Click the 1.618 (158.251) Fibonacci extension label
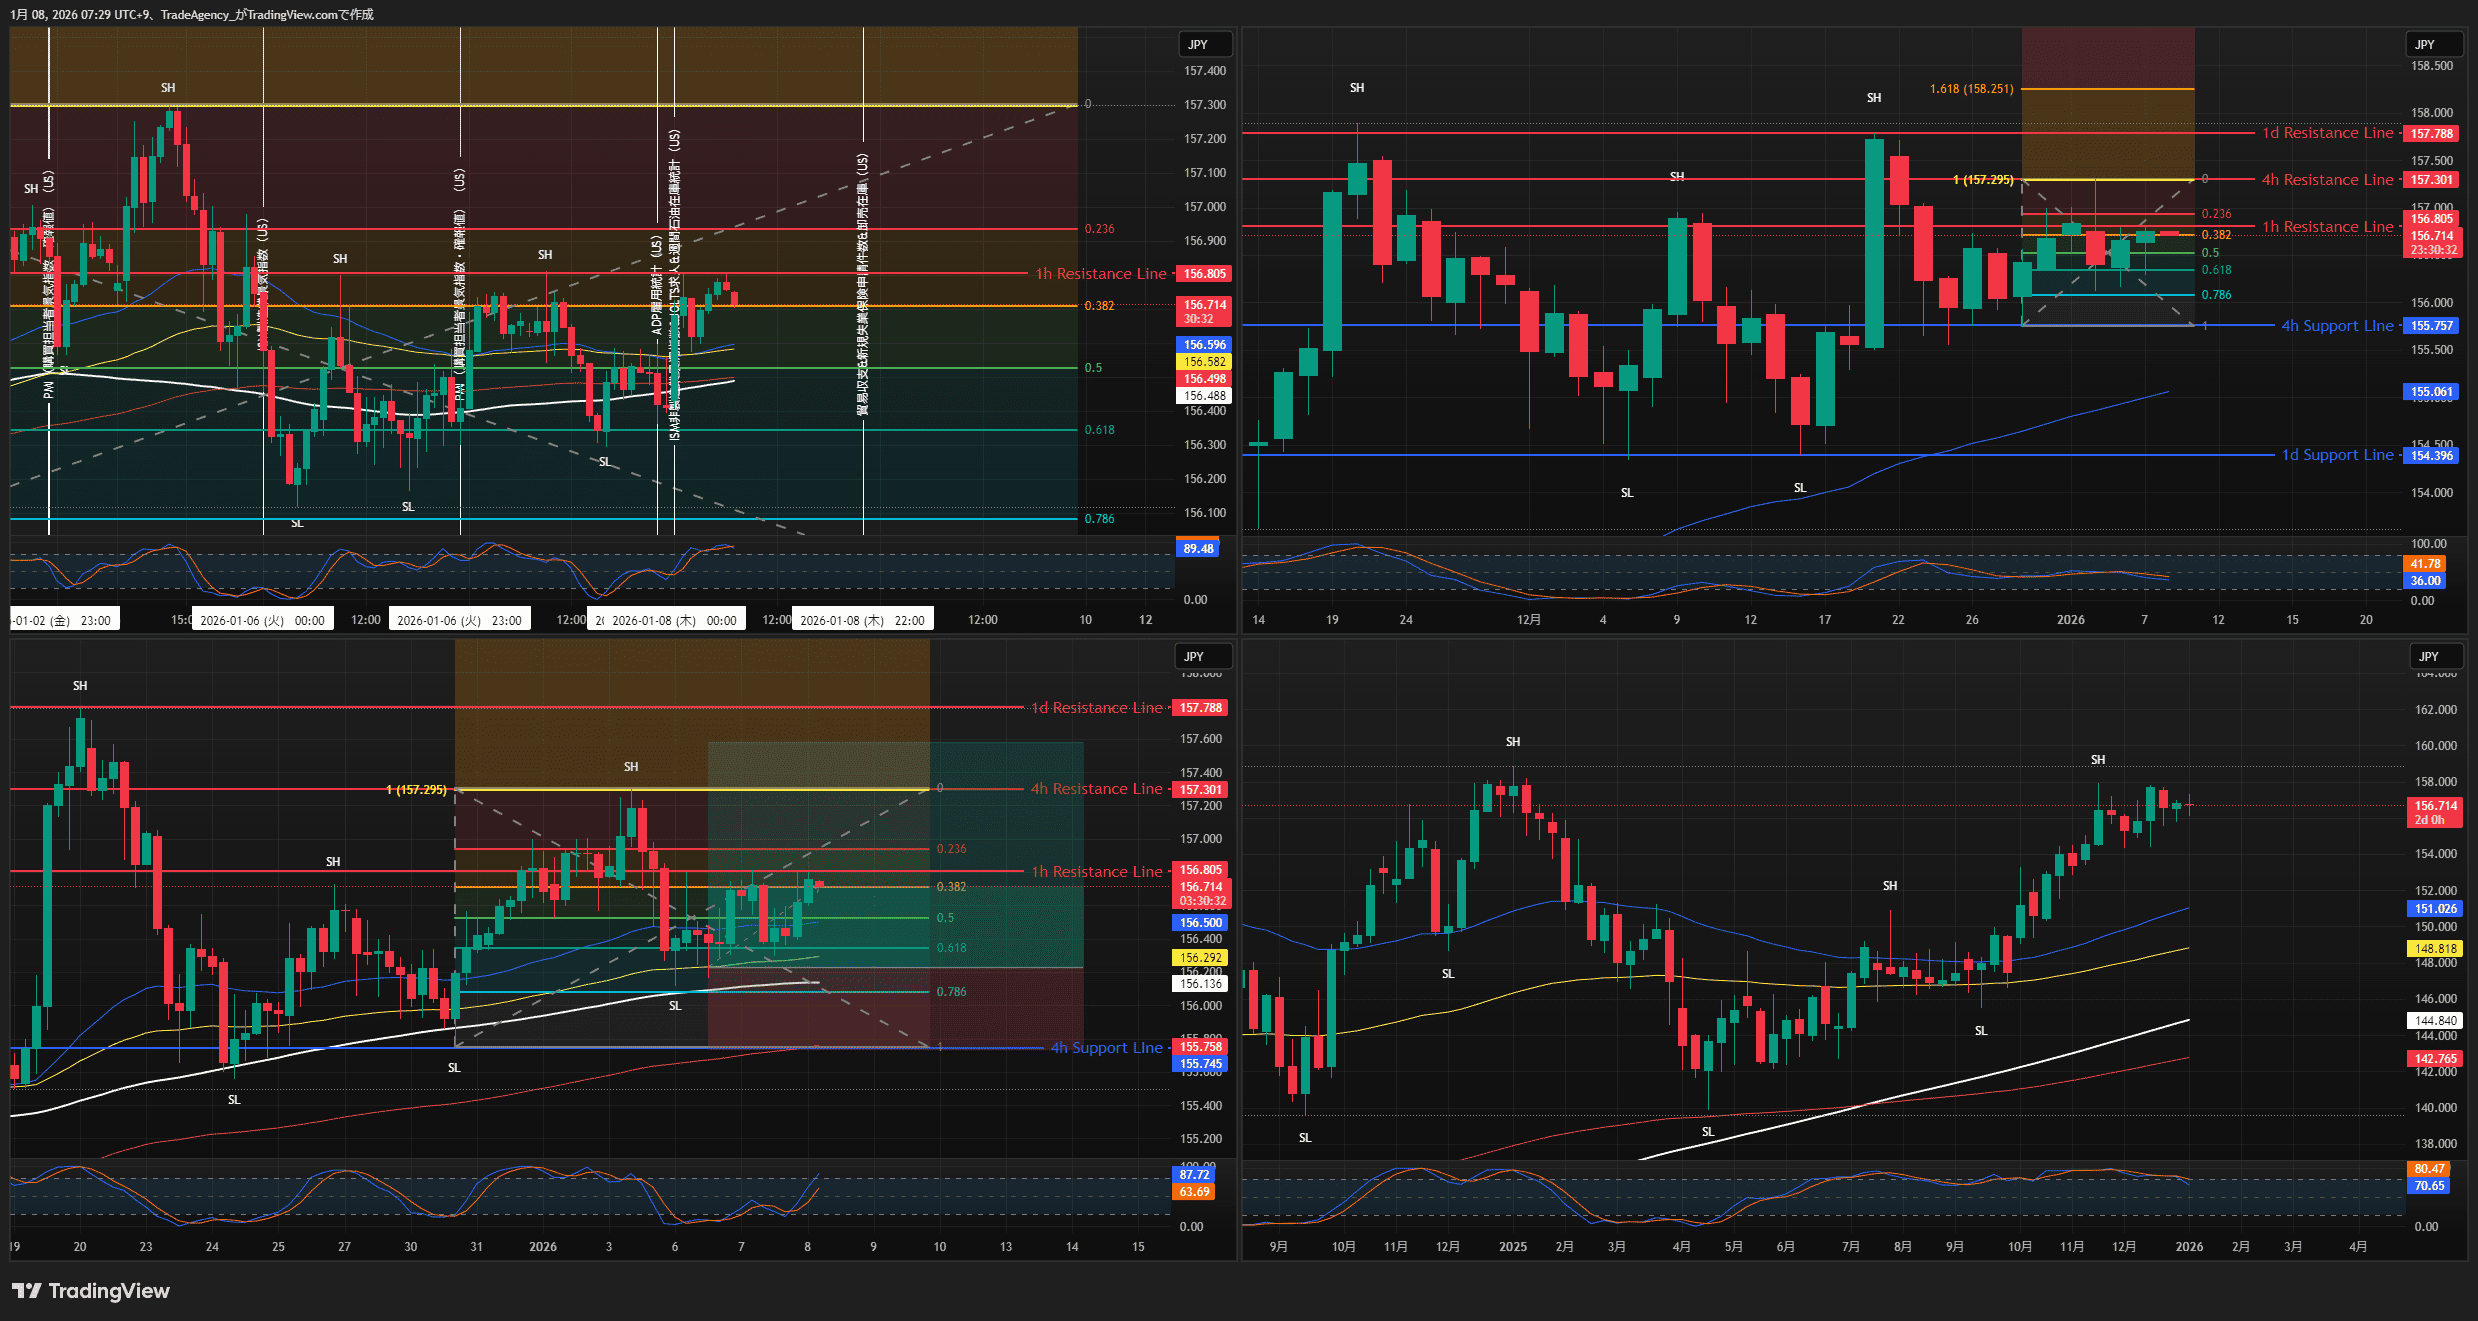This screenshot has height=1321, width=2478. tap(1971, 89)
